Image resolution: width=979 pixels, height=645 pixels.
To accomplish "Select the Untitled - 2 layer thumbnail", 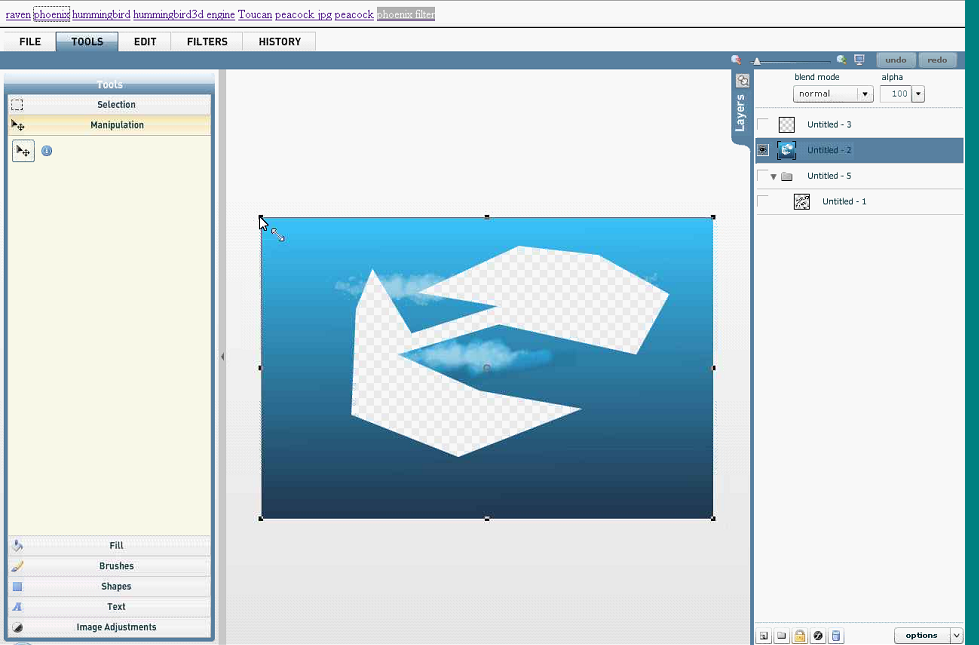I will (x=787, y=150).
